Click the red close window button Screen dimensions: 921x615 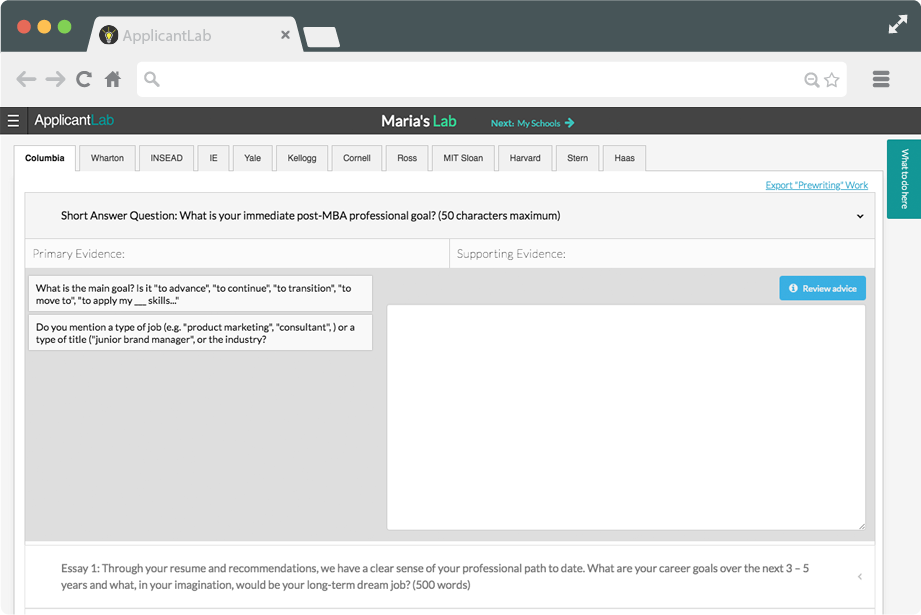[24, 26]
